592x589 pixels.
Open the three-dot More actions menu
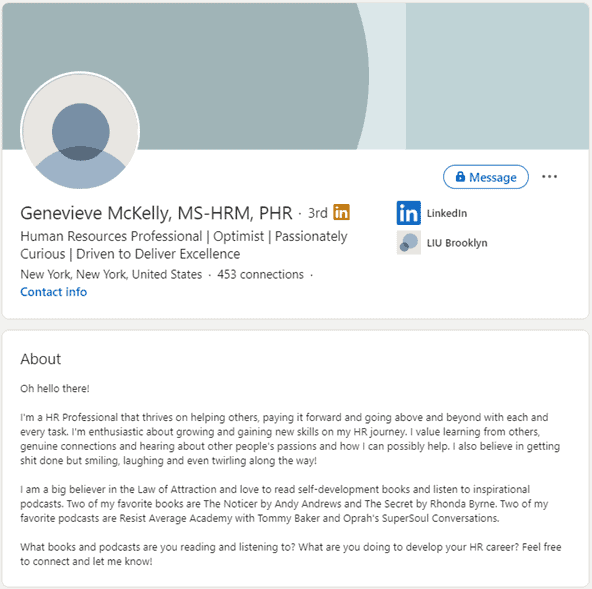[x=549, y=176]
